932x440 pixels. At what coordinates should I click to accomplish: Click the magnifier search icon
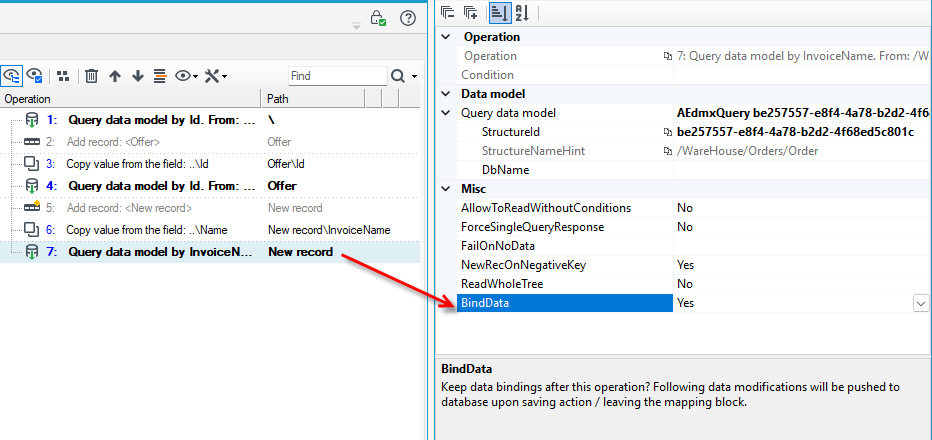[x=398, y=76]
